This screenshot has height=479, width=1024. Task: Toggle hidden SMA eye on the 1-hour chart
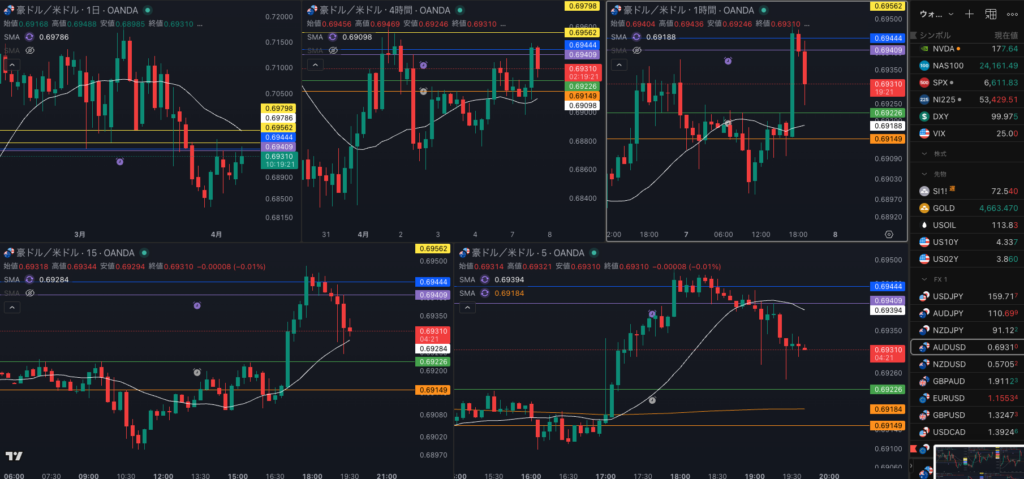[636, 49]
